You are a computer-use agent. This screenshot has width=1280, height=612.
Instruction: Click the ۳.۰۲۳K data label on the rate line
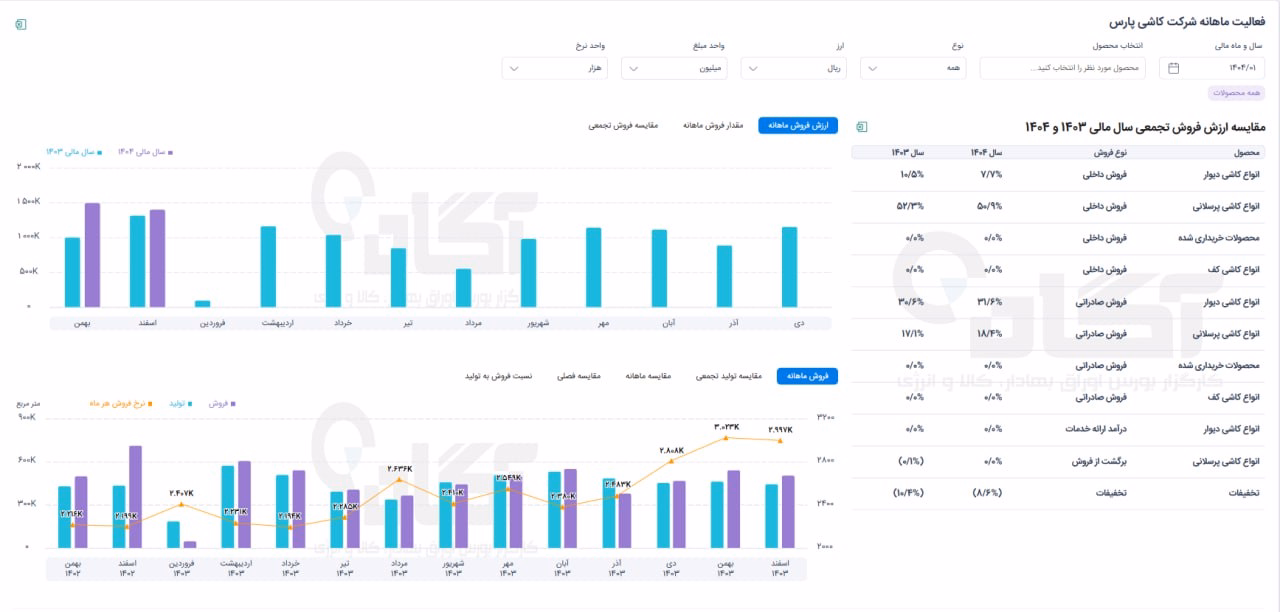726,427
